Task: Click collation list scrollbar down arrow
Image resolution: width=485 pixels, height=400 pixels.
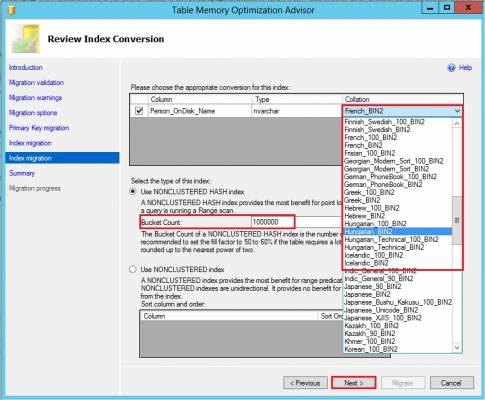Action: pyautogui.click(x=457, y=348)
